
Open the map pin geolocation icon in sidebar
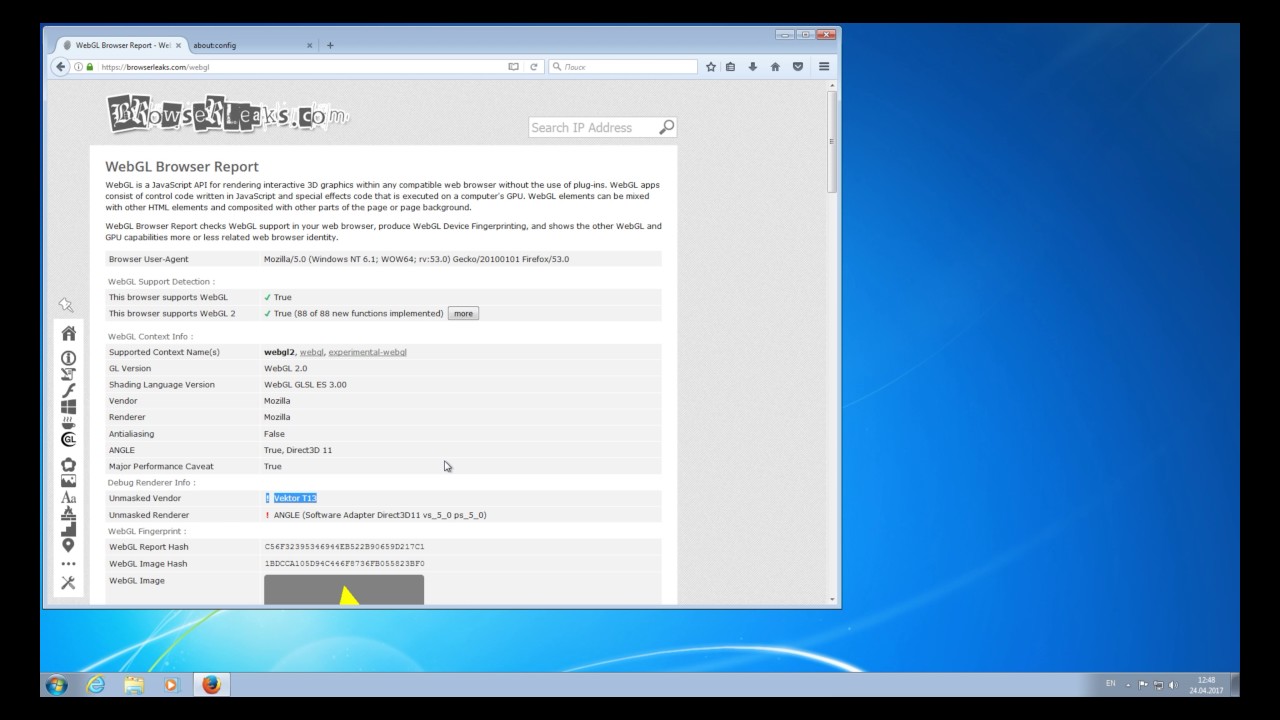68,545
